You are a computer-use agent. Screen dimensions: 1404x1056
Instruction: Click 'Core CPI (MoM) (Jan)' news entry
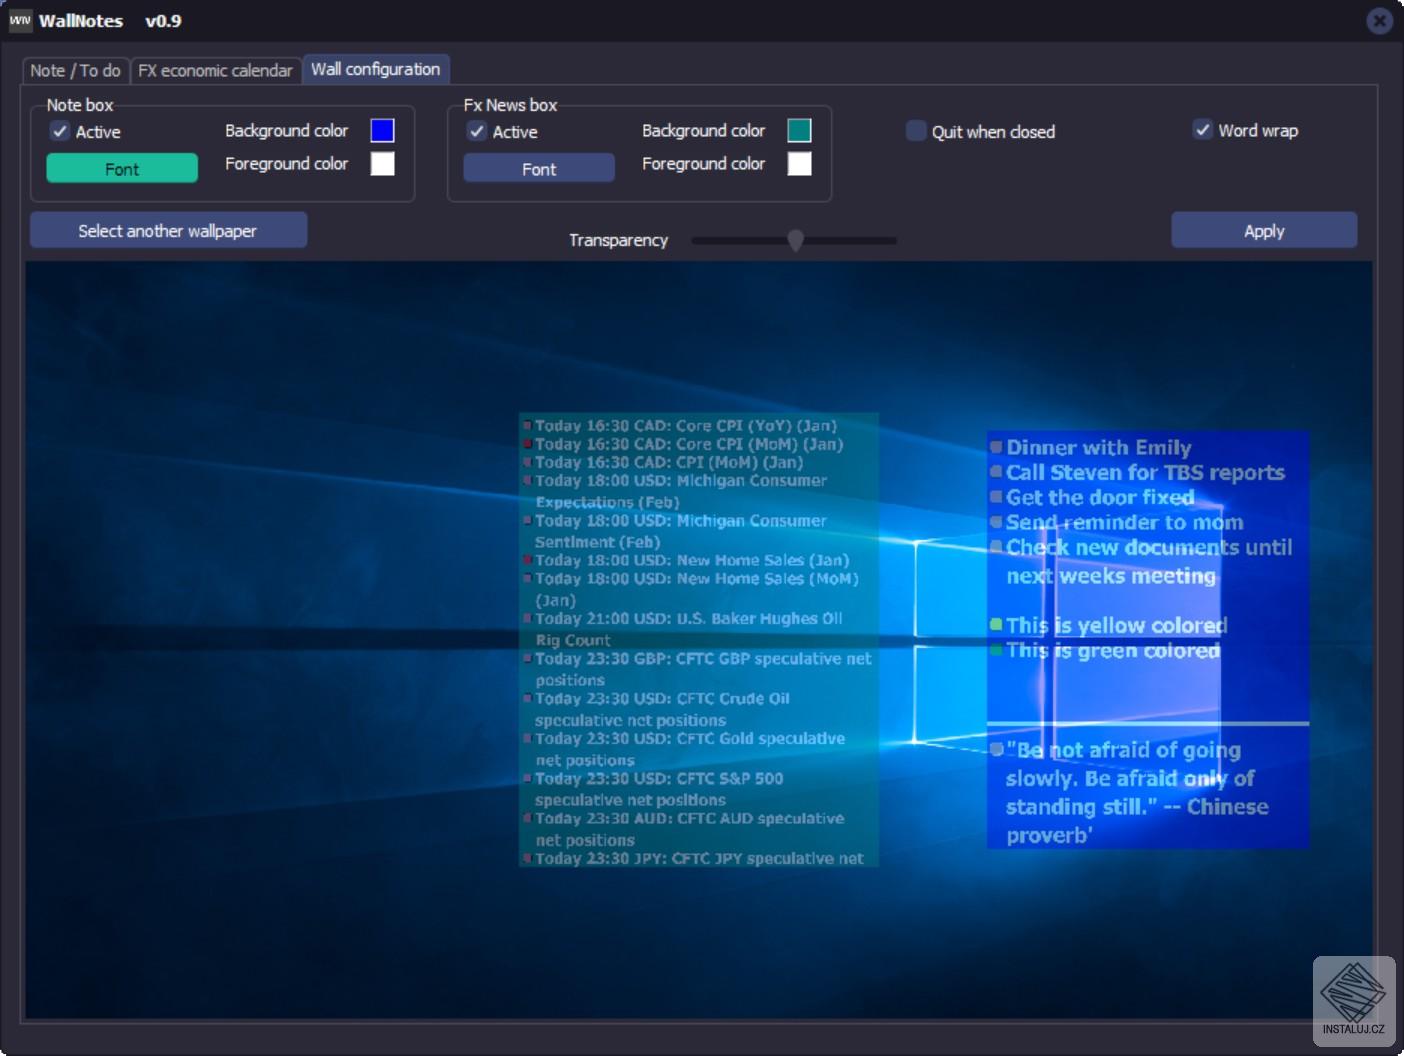point(688,444)
